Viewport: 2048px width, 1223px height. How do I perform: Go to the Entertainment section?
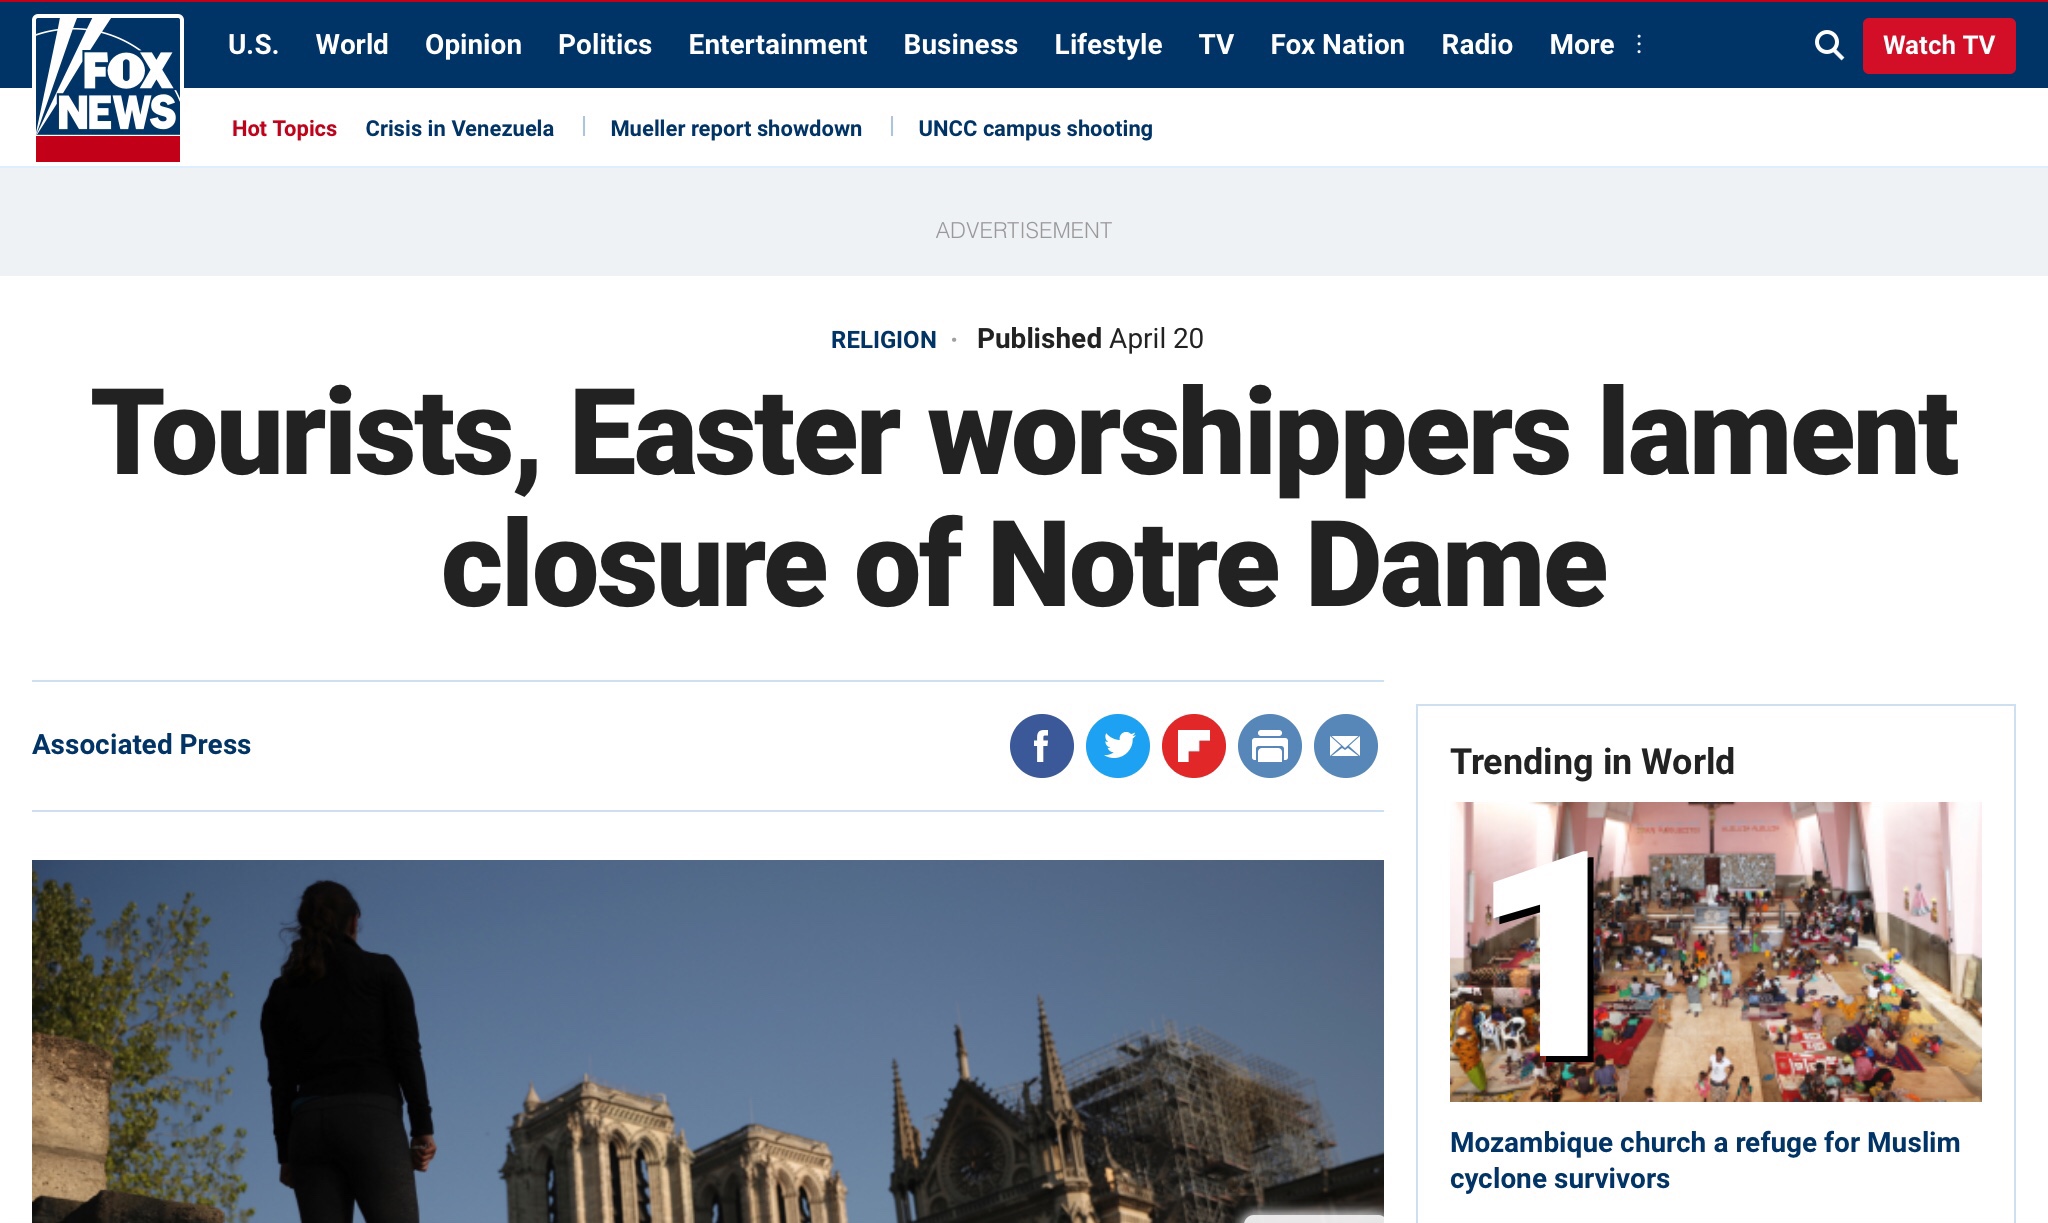(777, 45)
